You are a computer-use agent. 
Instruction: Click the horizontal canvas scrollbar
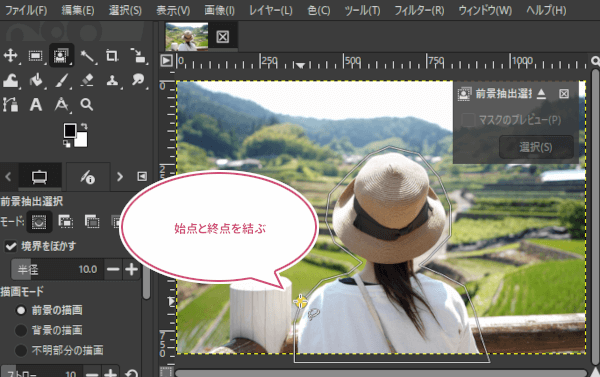[380, 373]
